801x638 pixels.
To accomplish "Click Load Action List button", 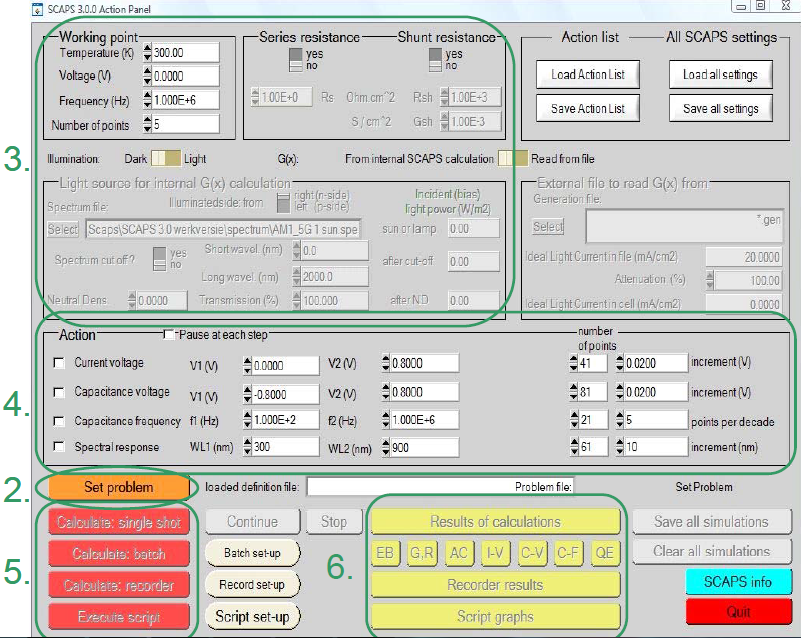I will pos(588,75).
